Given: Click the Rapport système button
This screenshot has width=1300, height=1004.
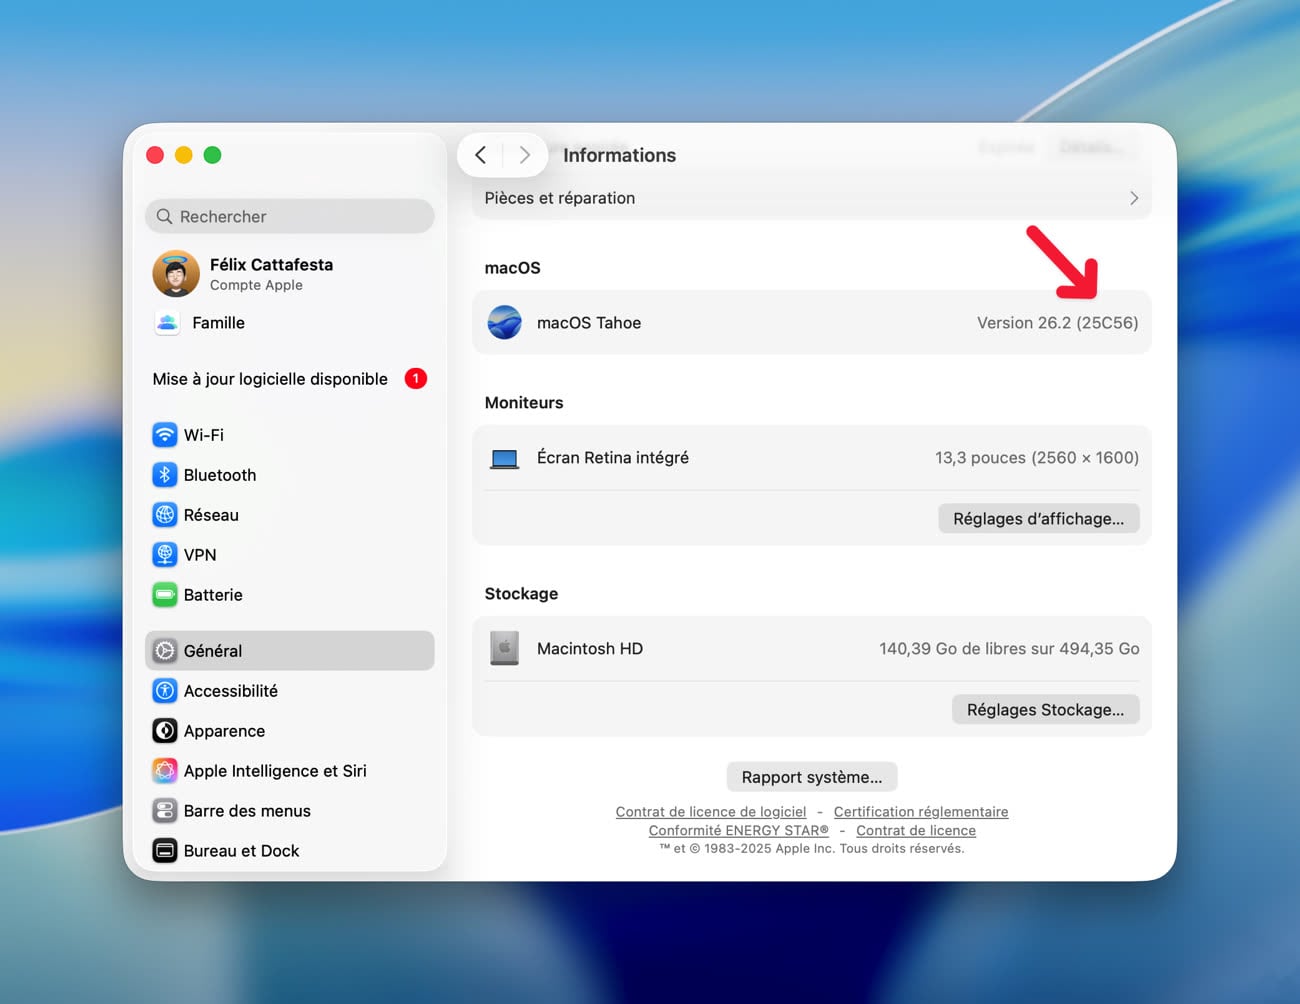Looking at the screenshot, I should 811,777.
